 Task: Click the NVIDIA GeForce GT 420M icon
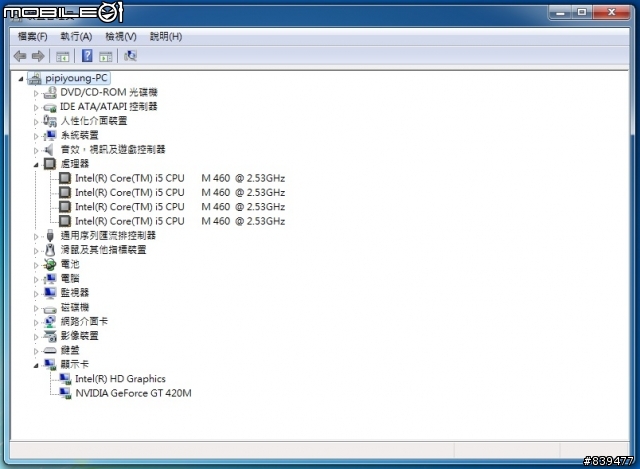point(65,393)
